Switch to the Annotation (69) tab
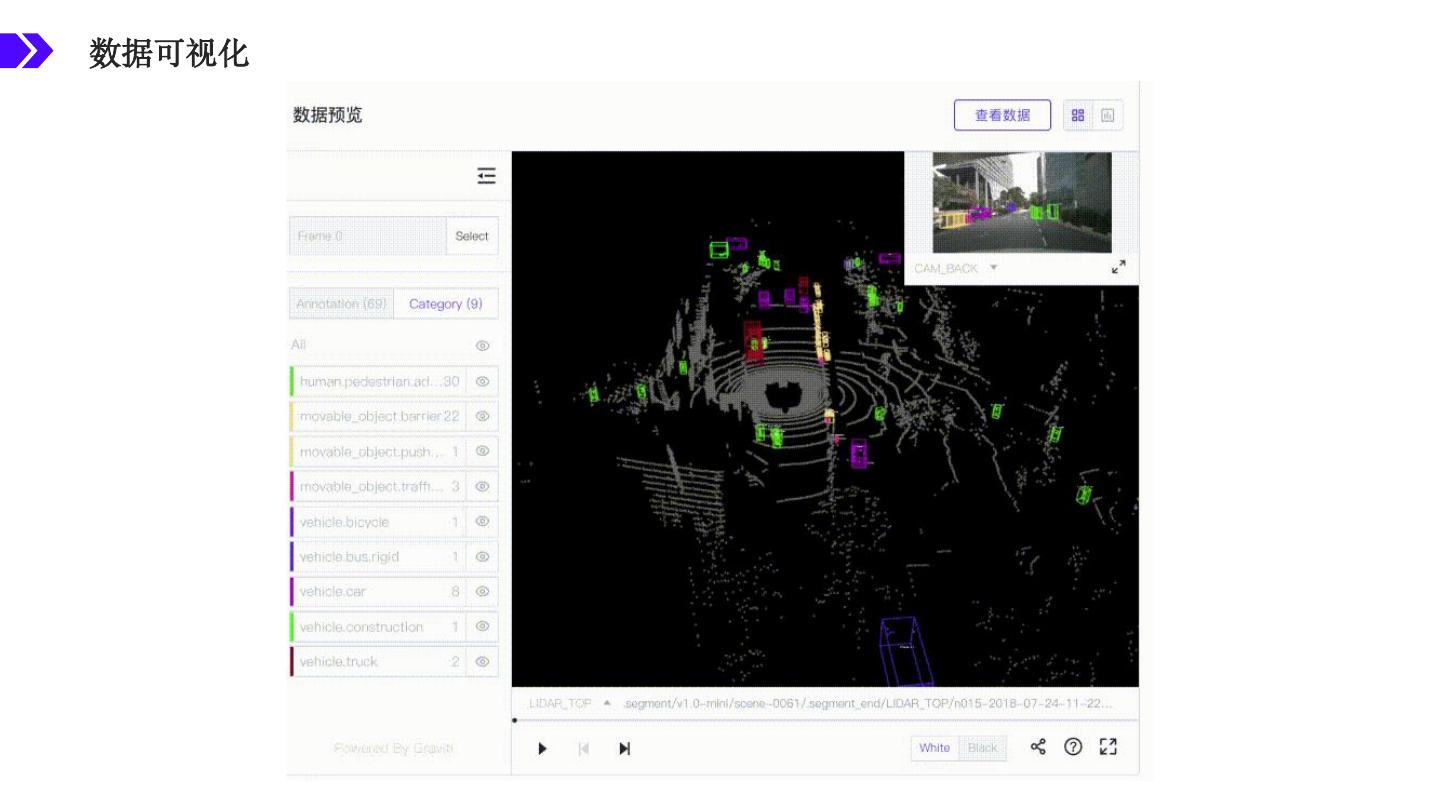The height and width of the screenshot is (810, 1440). coord(341,304)
